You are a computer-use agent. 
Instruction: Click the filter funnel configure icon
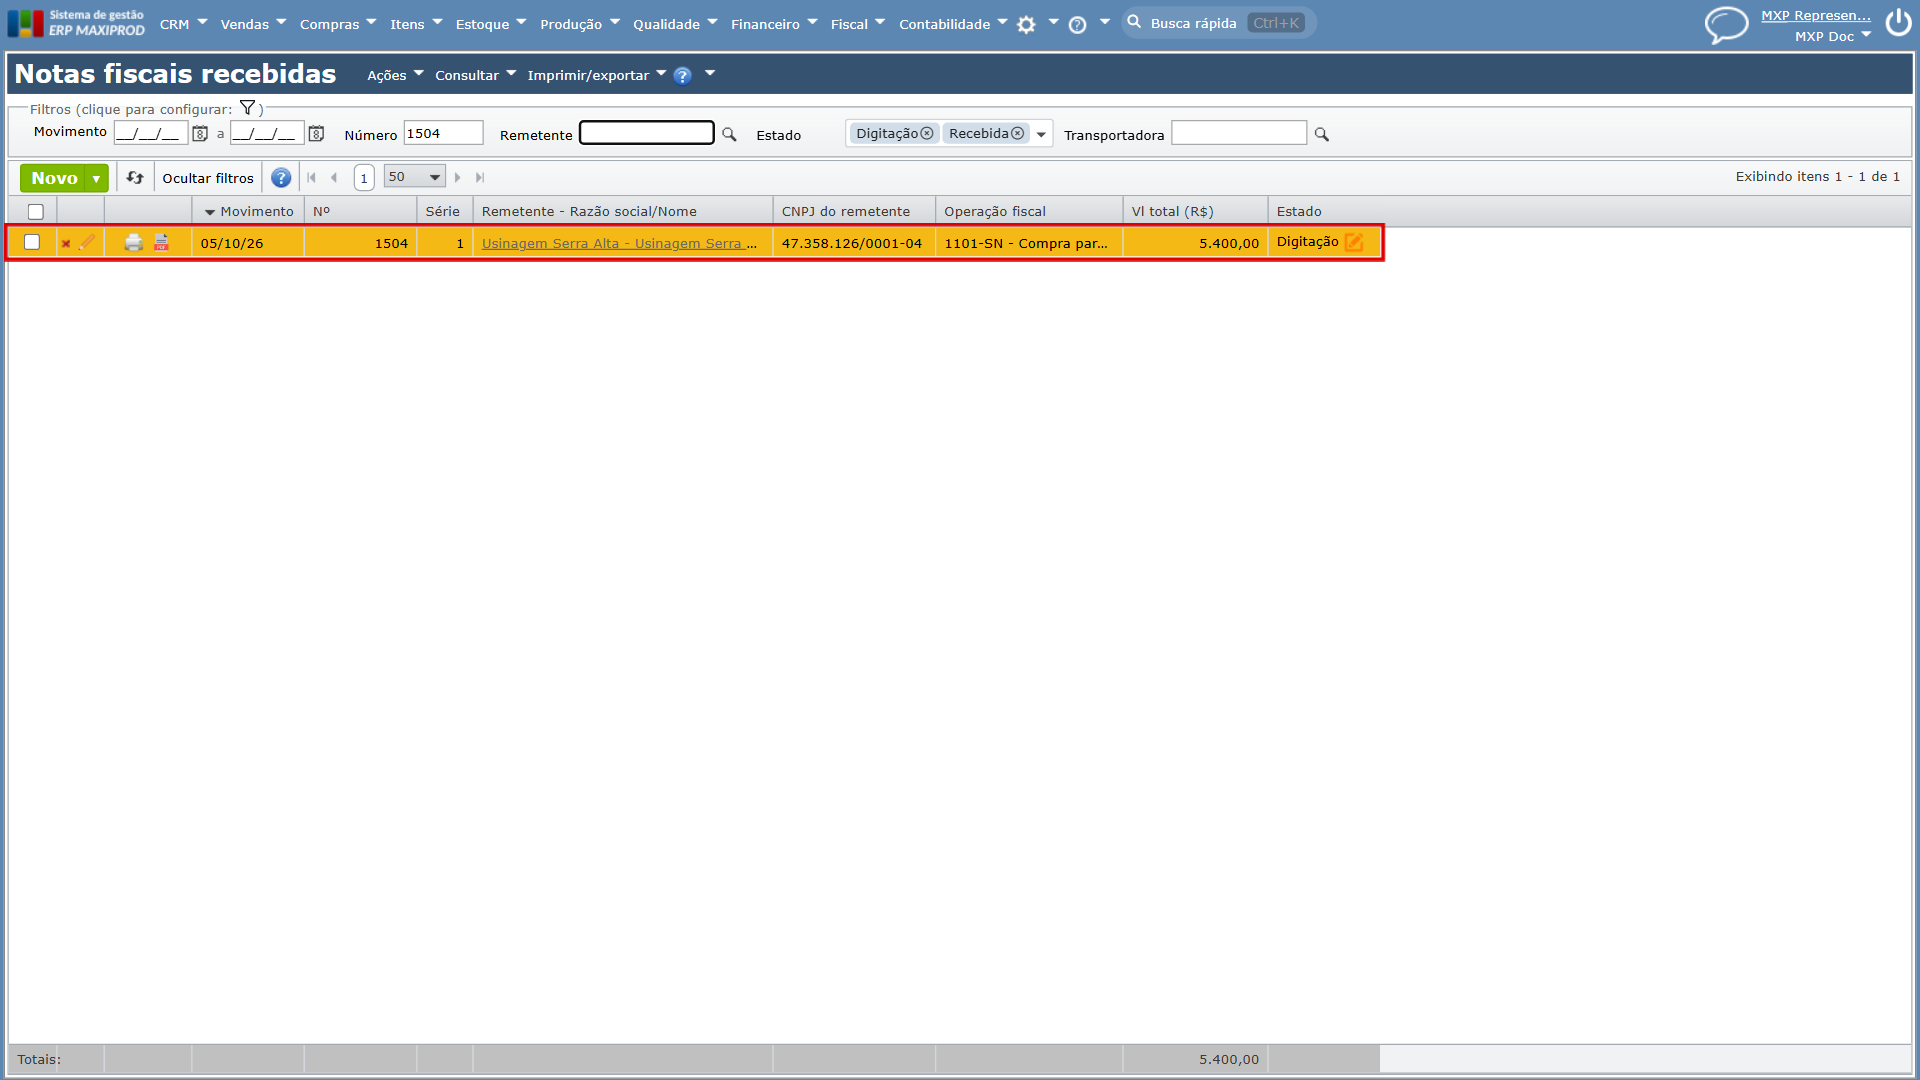click(247, 108)
